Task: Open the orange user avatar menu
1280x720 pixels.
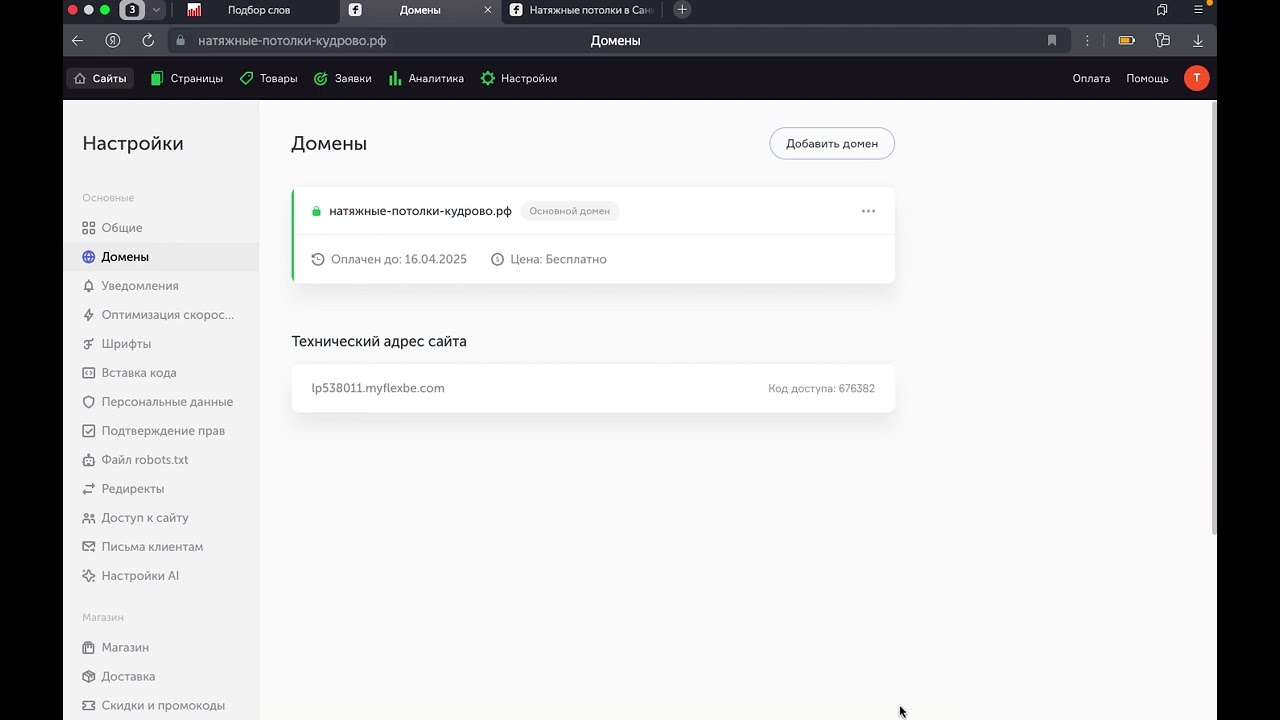Action: click(x=1196, y=78)
